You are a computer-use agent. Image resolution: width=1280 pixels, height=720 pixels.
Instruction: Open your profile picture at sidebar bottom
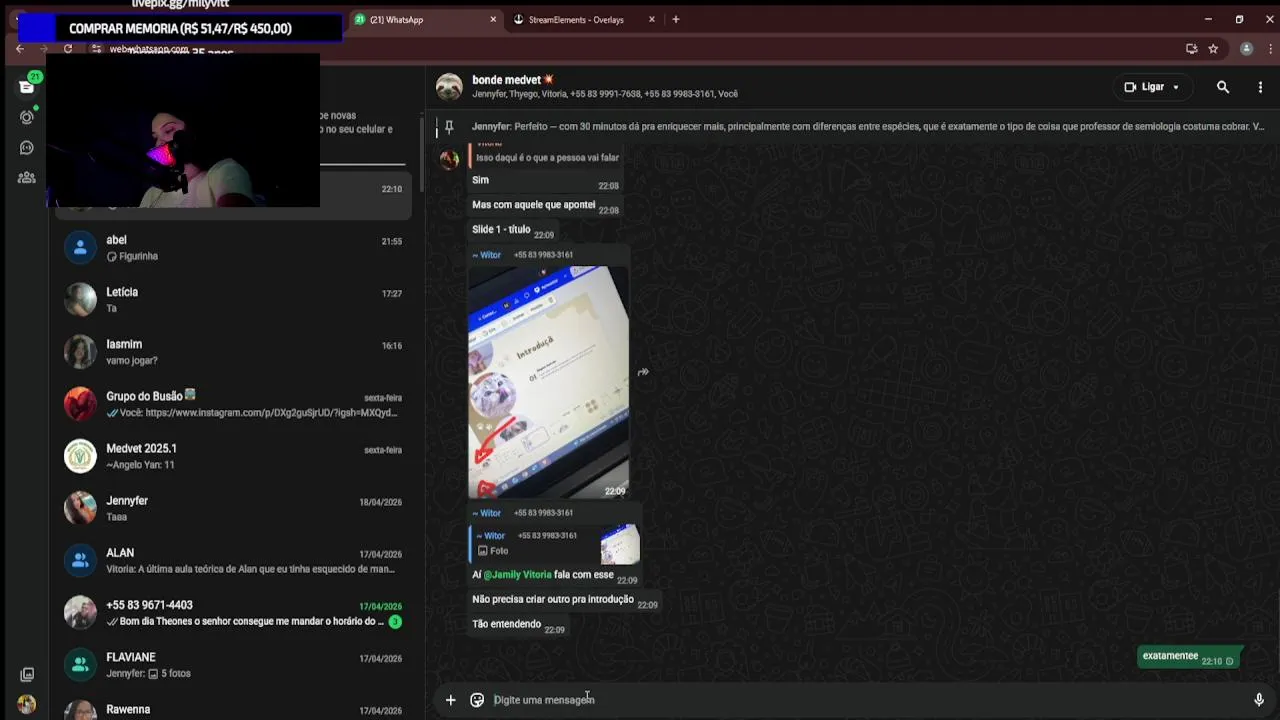pos(27,704)
